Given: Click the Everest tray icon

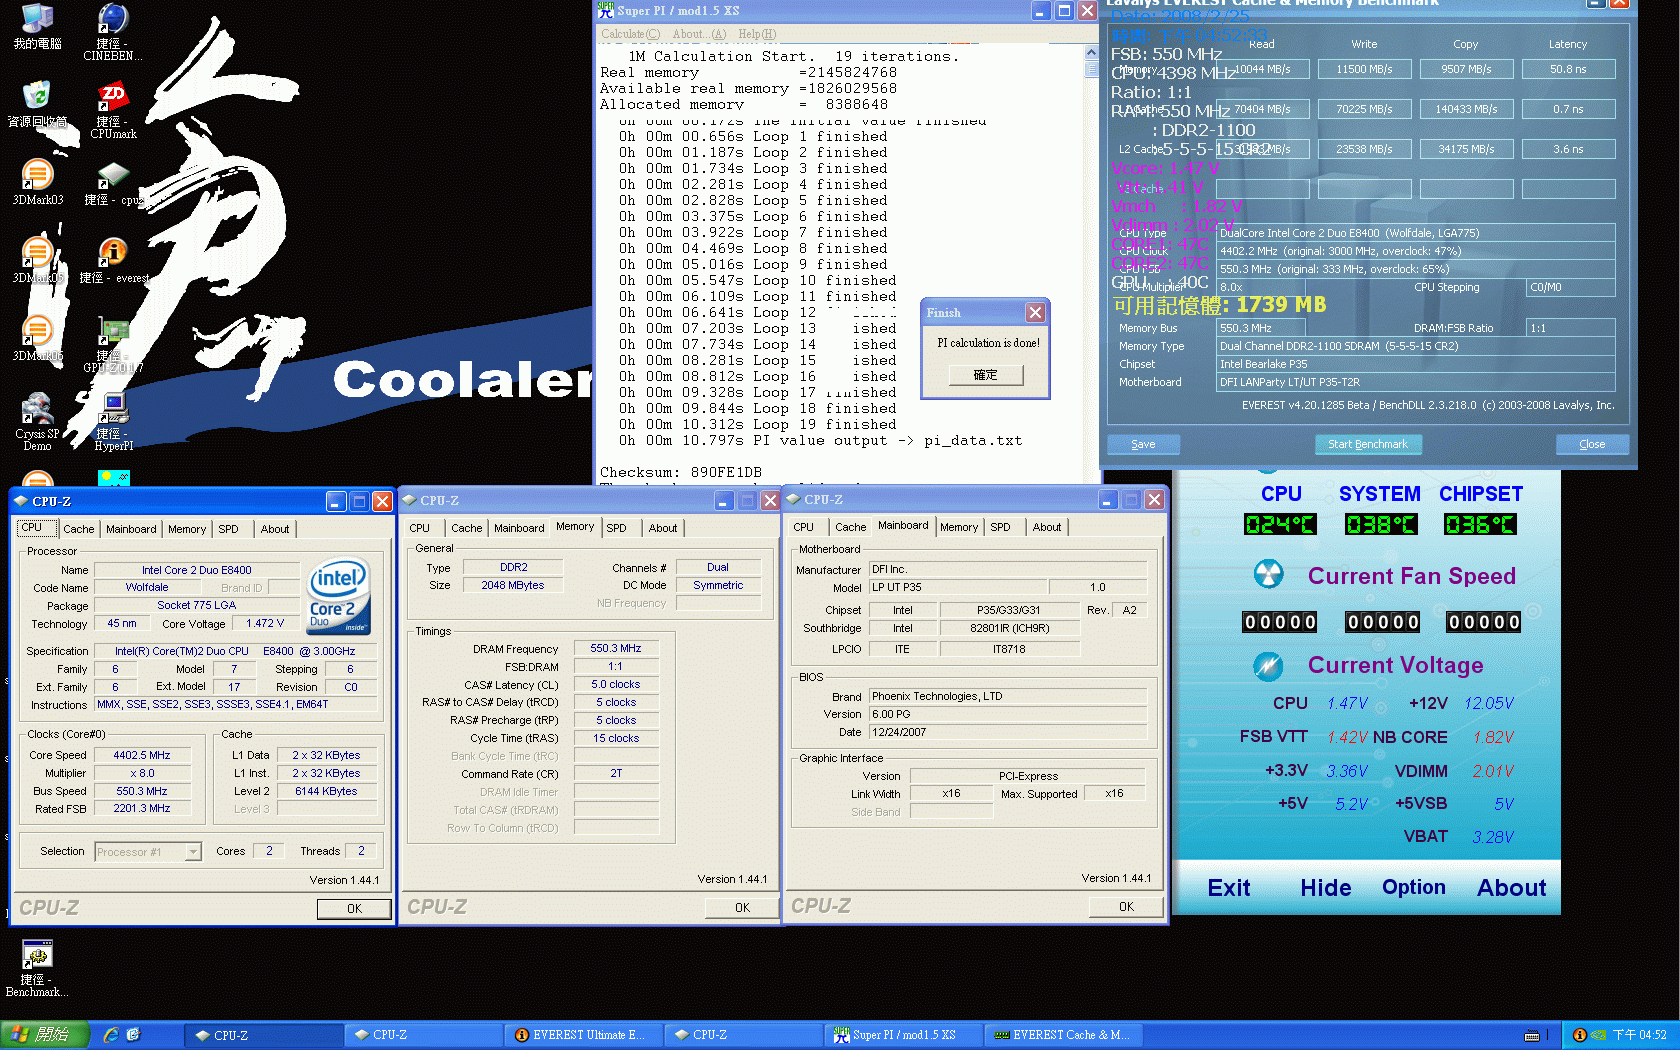Looking at the screenshot, I should point(1579,1035).
